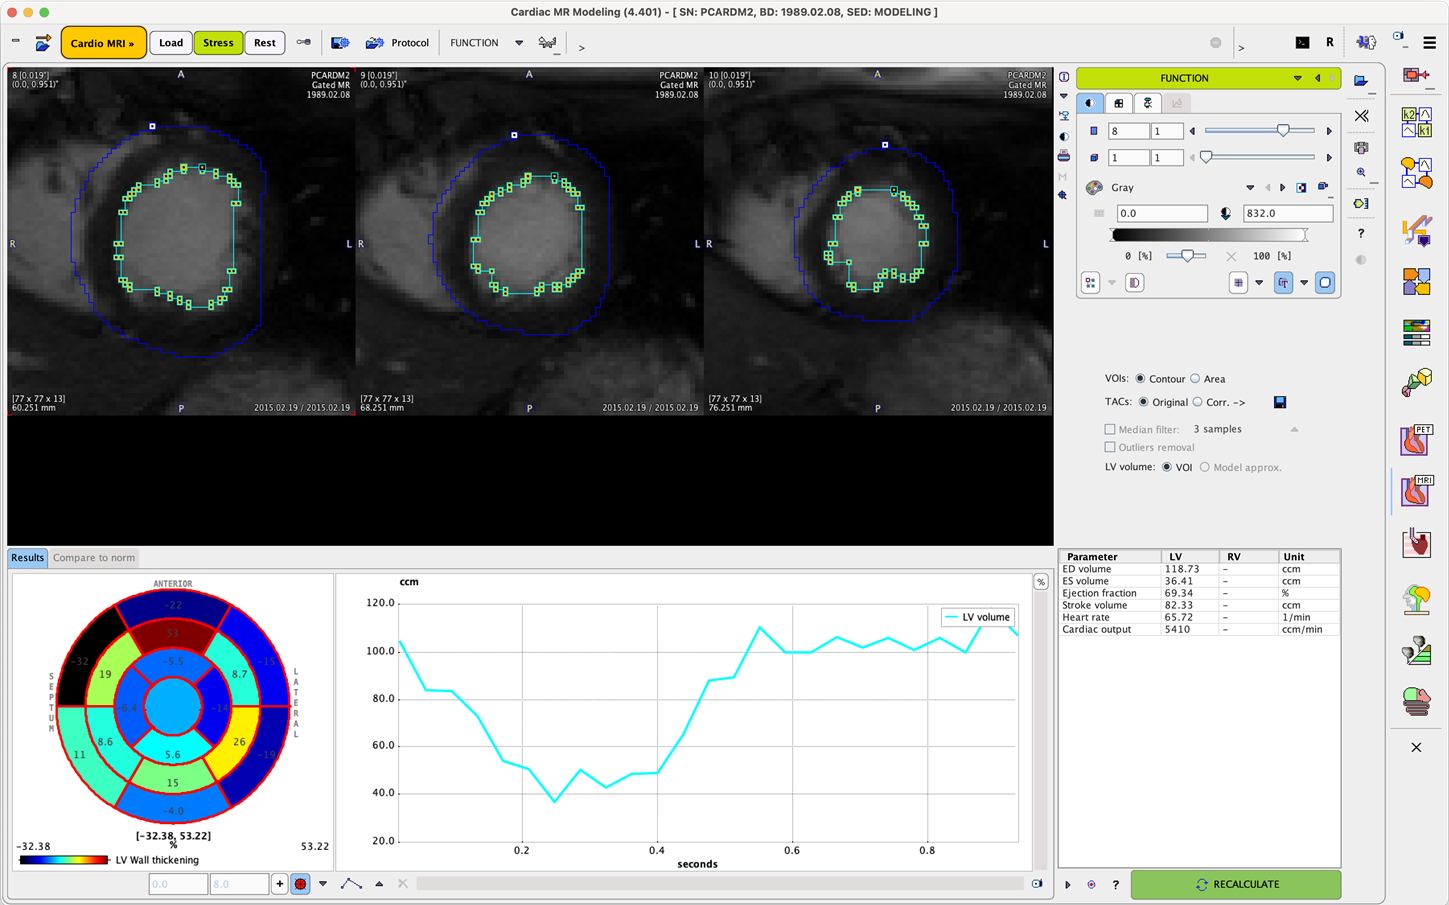Open the load-data folder icon in top toolbar
Image resolution: width=1449 pixels, height=905 pixels.
[43, 43]
